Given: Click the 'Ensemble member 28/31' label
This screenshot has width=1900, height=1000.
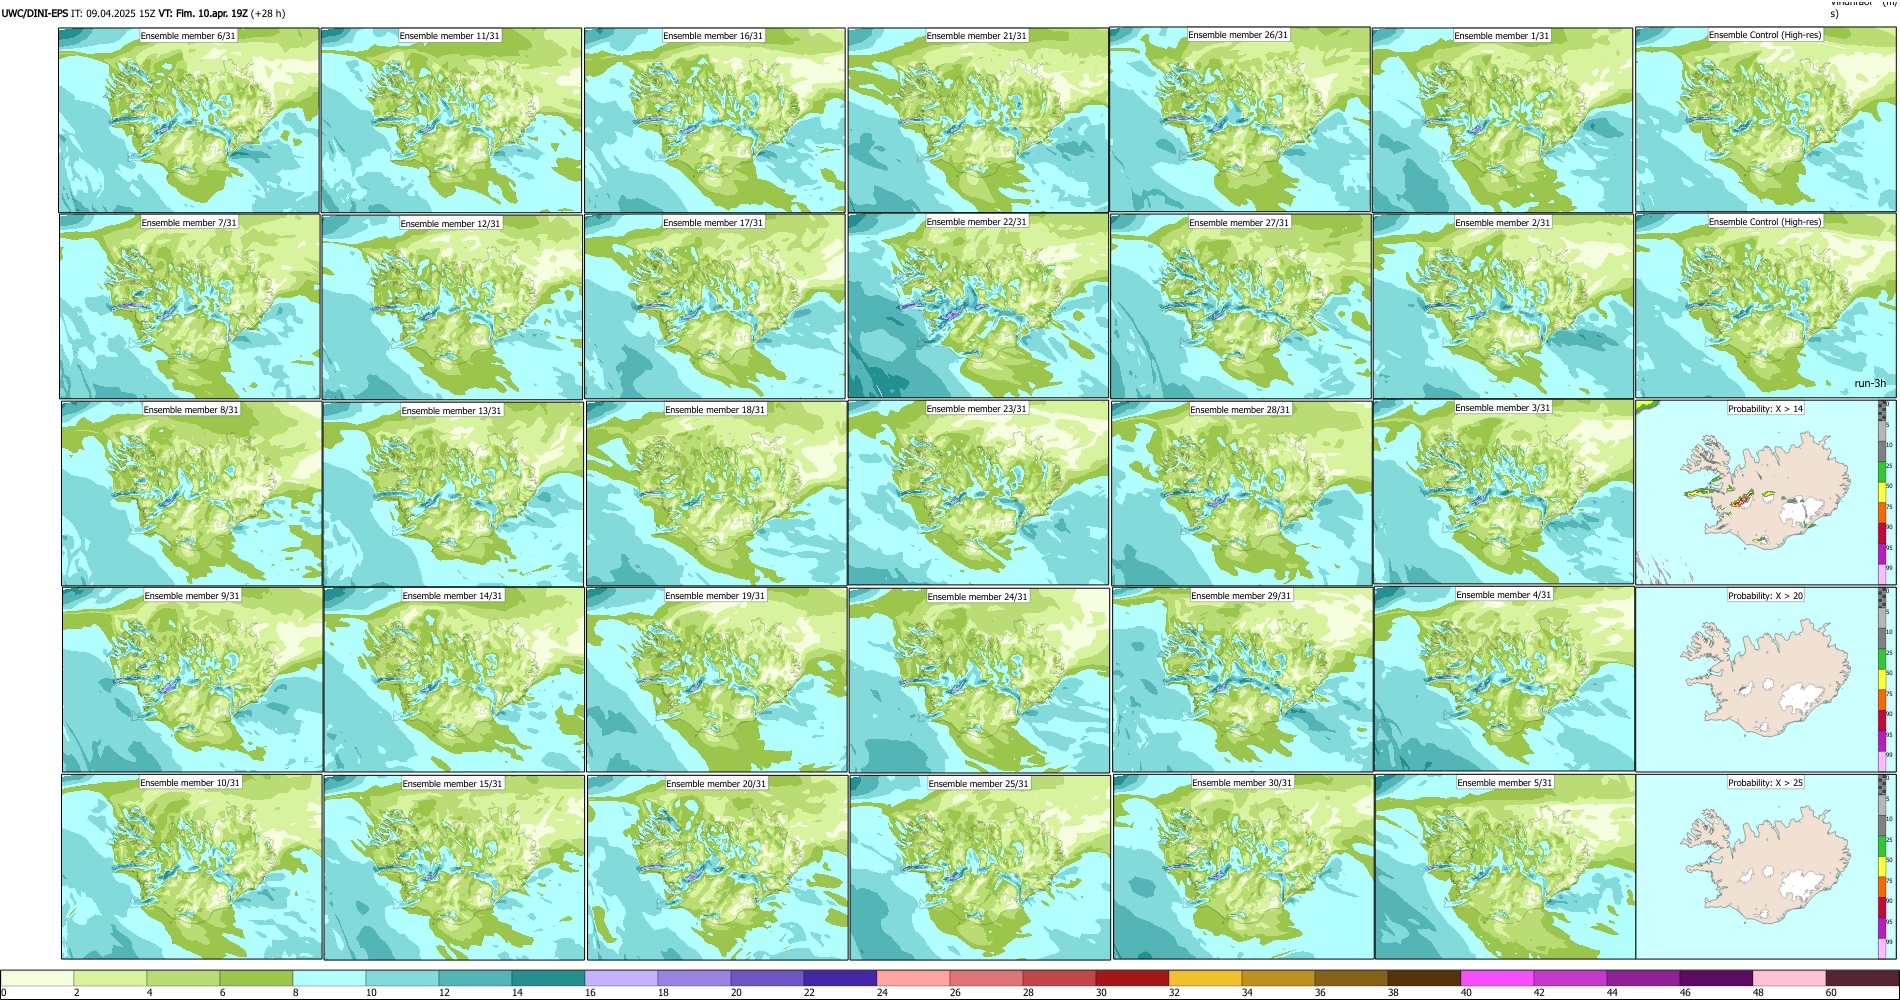Looking at the screenshot, I should click(x=1240, y=409).
